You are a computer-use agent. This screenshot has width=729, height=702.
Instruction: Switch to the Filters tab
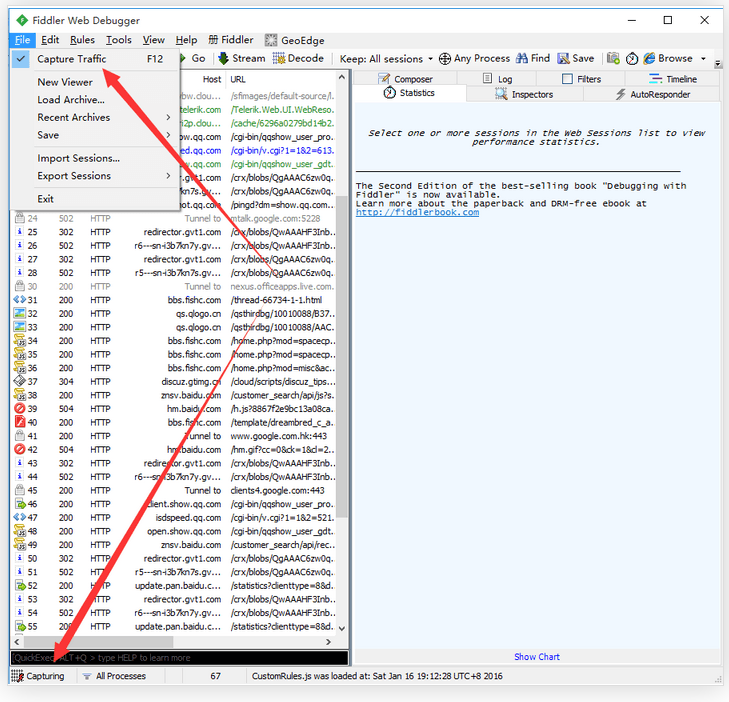(582, 79)
